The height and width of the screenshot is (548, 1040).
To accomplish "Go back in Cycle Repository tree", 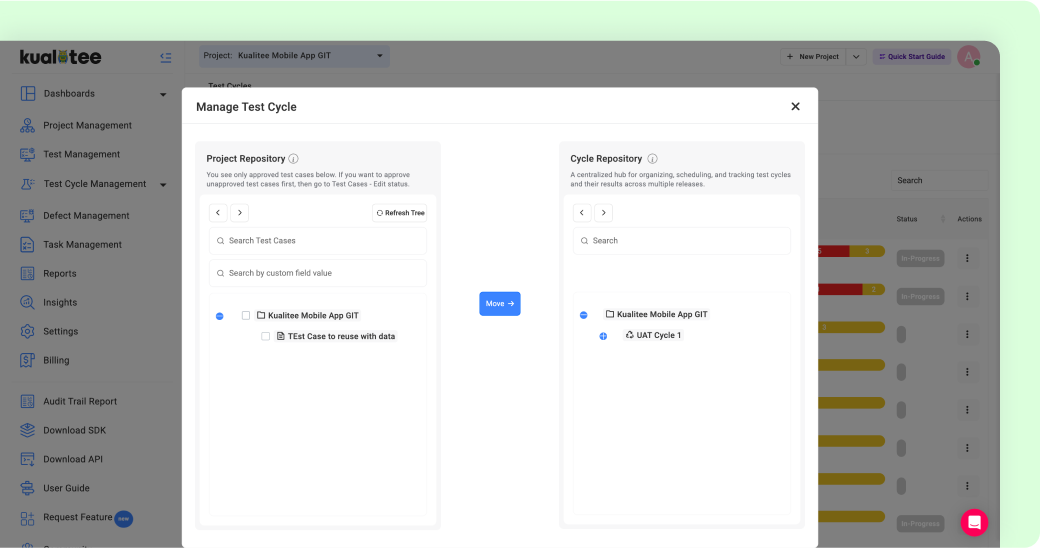I will (x=582, y=213).
